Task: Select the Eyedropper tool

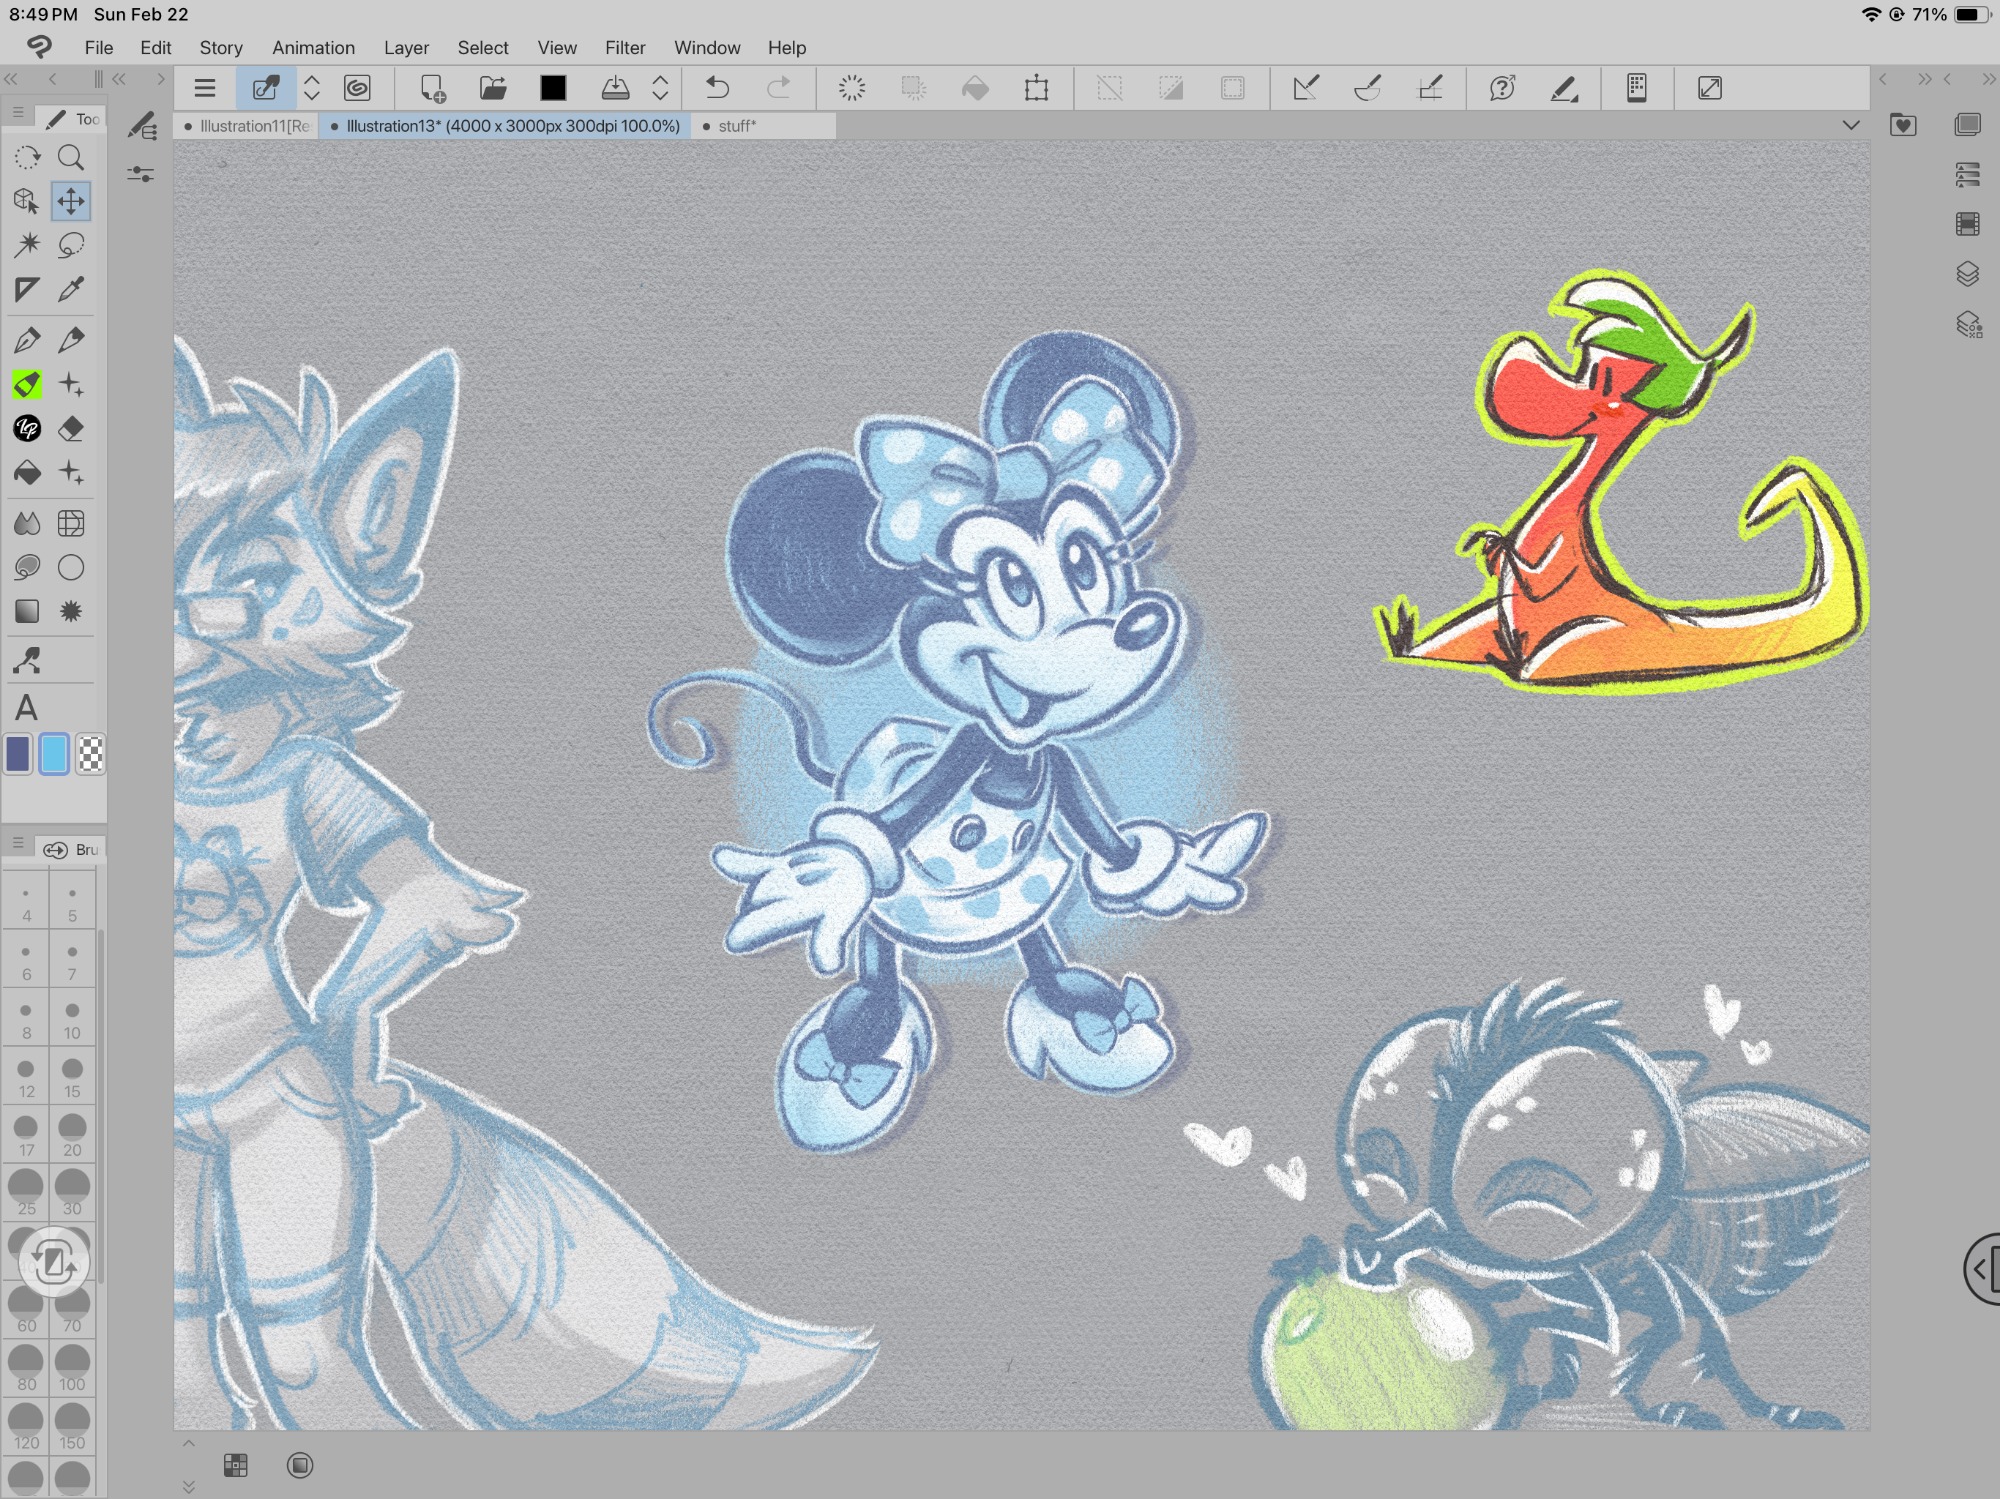Action: coord(71,289)
